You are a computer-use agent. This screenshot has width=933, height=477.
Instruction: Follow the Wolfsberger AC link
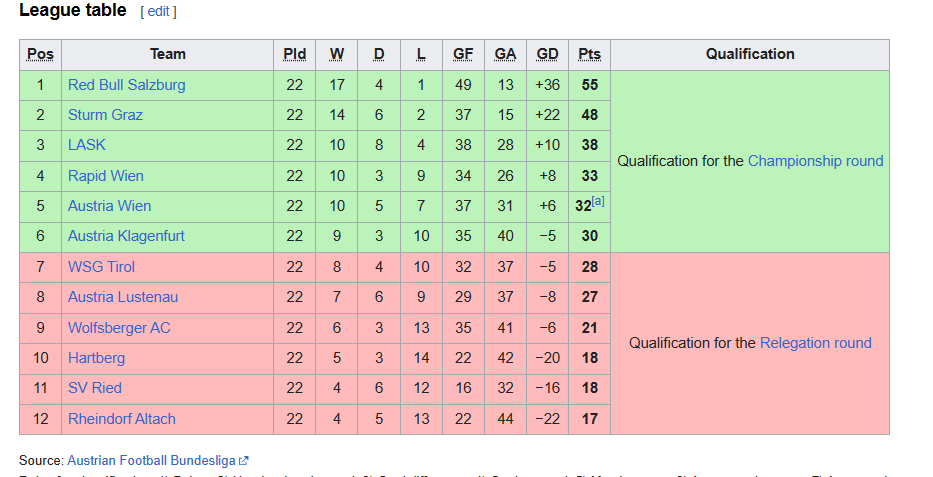(x=119, y=328)
